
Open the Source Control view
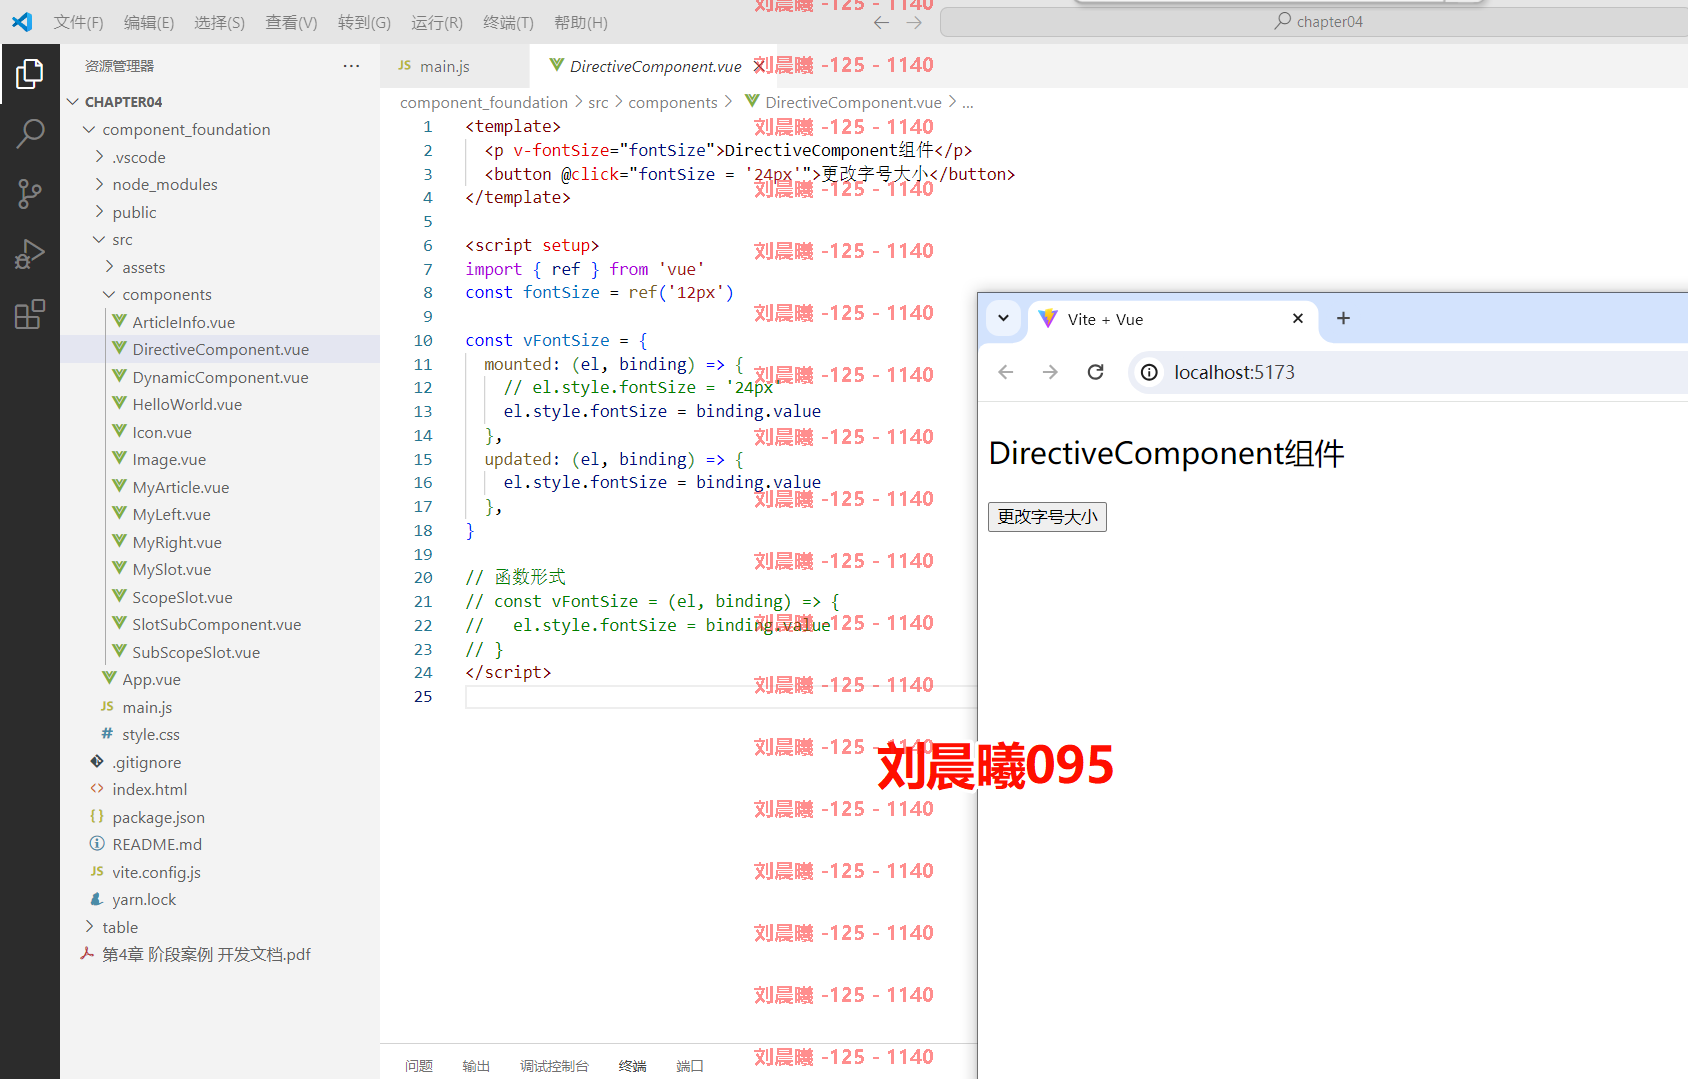30,194
